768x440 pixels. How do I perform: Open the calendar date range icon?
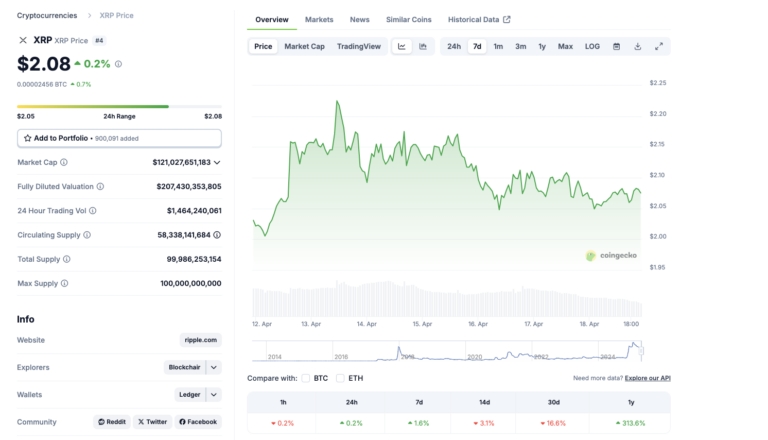tap(616, 47)
